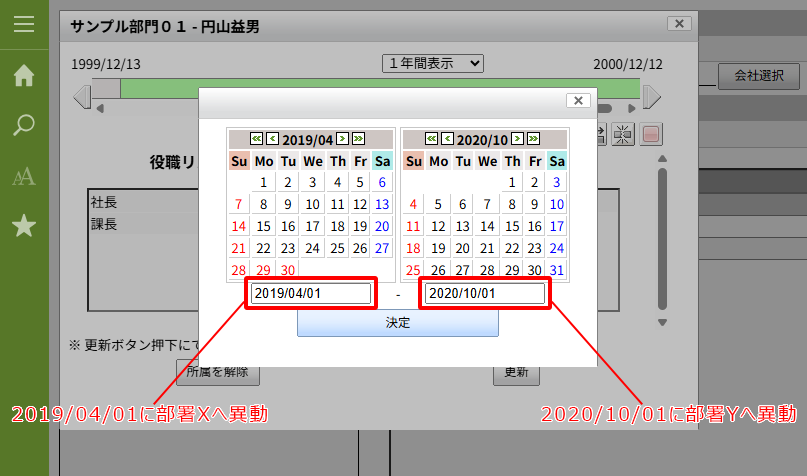Screen dimensions: 807x476
Task: Go to Home via sidebar icon
Action: tap(24, 75)
